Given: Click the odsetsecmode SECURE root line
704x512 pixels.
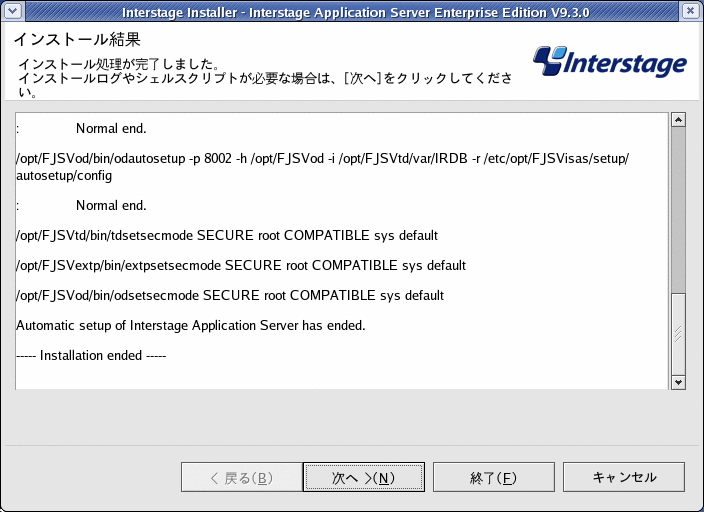Looking at the screenshot, I should coord(230,296).
